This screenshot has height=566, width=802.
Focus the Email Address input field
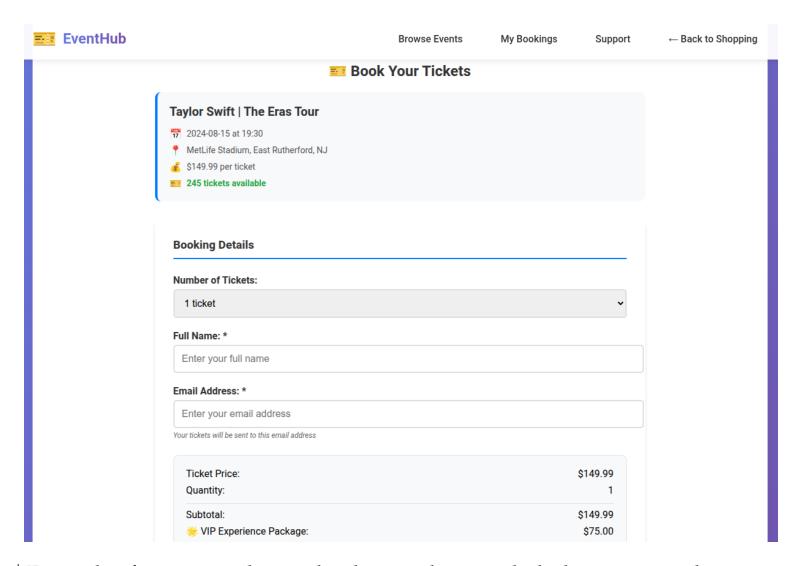point(408,414)
